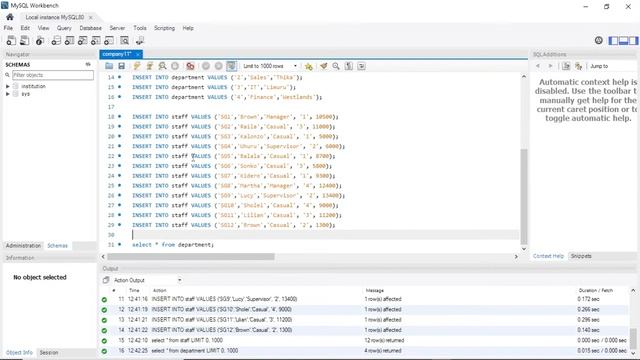Beautify the SQL with broom icon
Image resolution: width=640 pixels, height=360 pixels.
(323, 66)
